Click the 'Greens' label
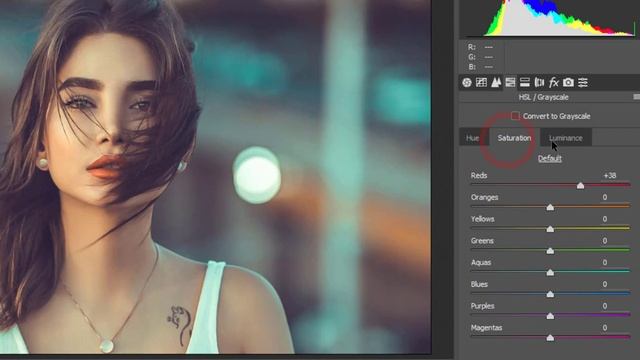 click(482, 241)
